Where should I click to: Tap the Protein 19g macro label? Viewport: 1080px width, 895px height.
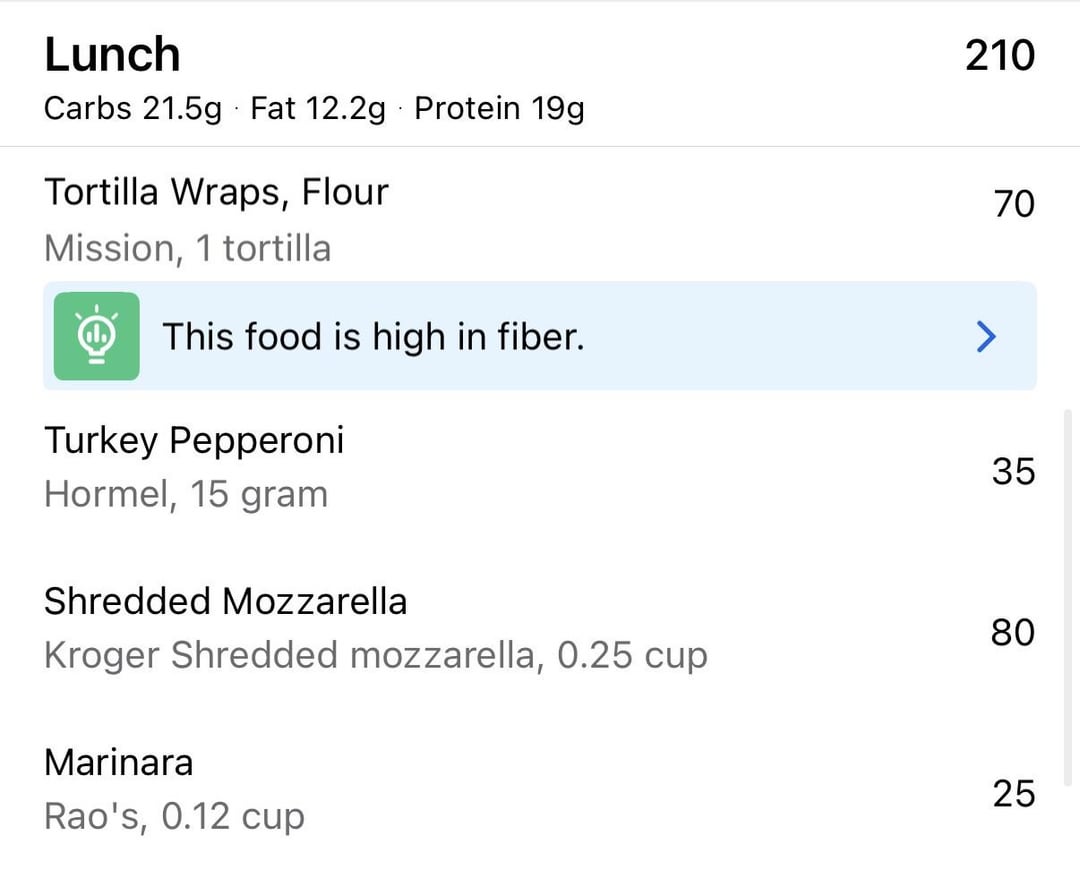[499, 109]
